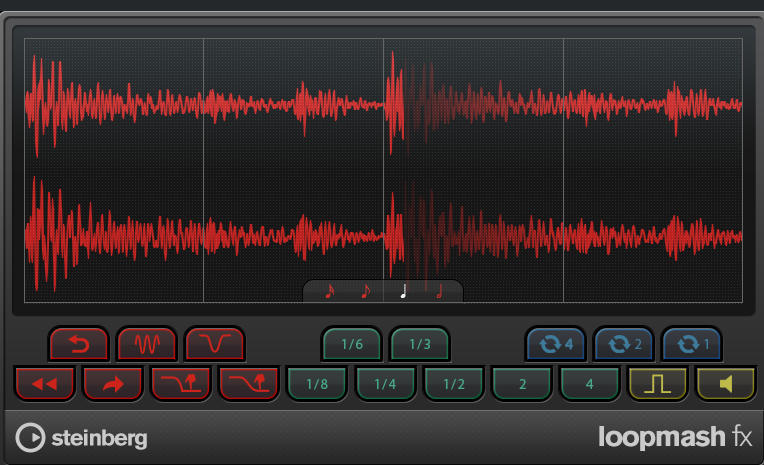This screenshot has width=764, height=465.
Task: Trigger the green 1/3 pad
Action: coord(420,344)
